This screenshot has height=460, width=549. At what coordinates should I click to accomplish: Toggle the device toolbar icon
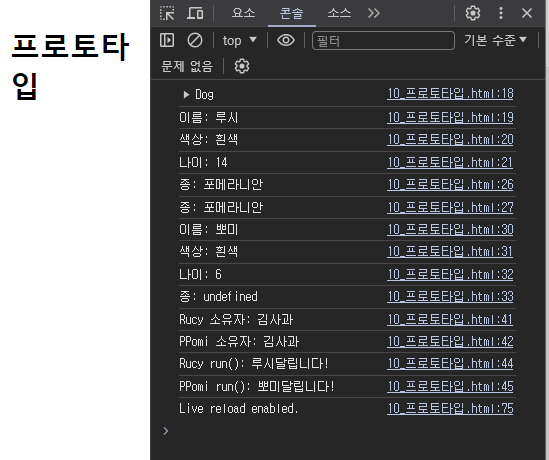[x=195, y=13]
